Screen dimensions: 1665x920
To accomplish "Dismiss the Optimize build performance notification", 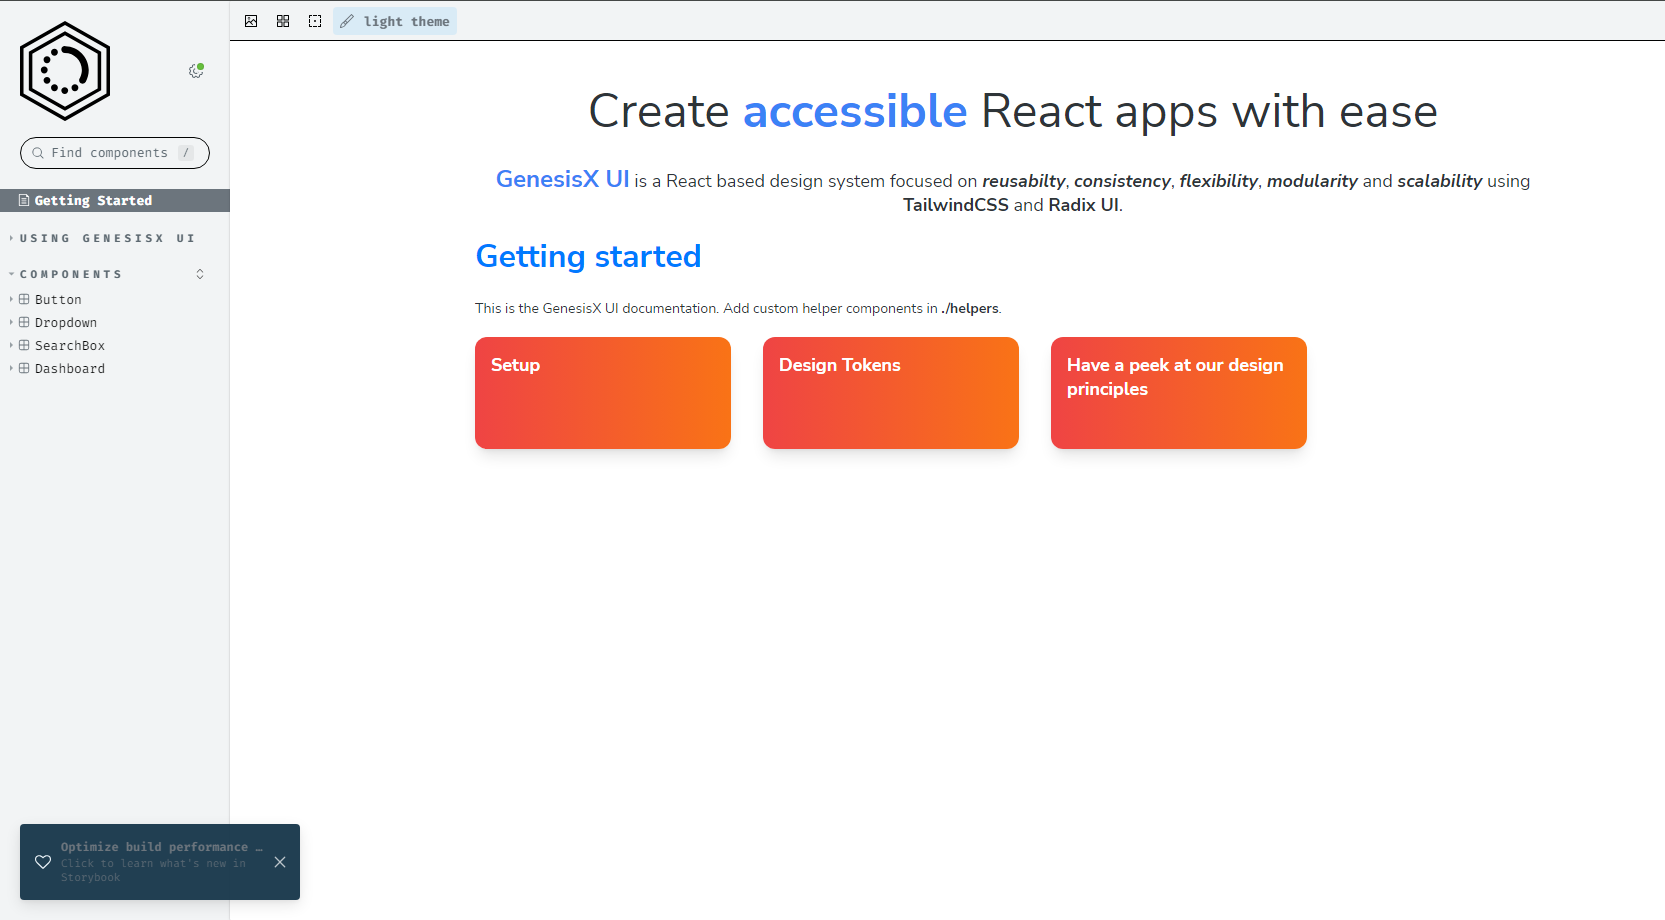I will coord(280,862).
